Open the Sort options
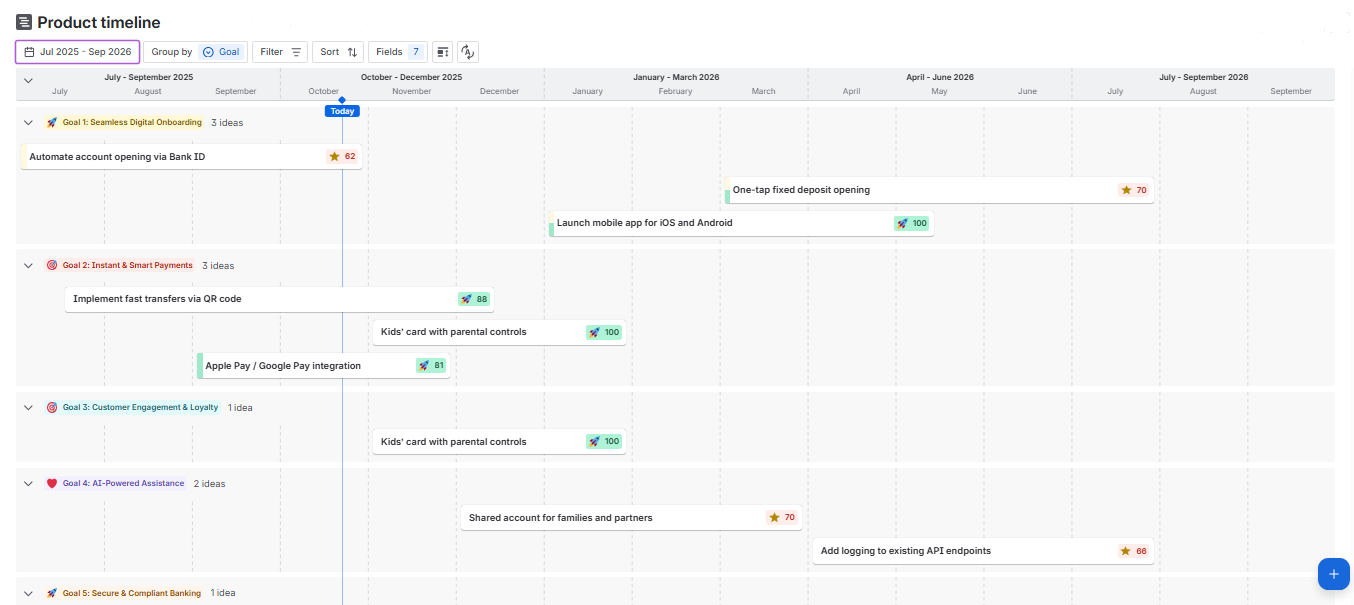Image resolution: width=1354 pixels, height=605 pixels. (338, 52)
